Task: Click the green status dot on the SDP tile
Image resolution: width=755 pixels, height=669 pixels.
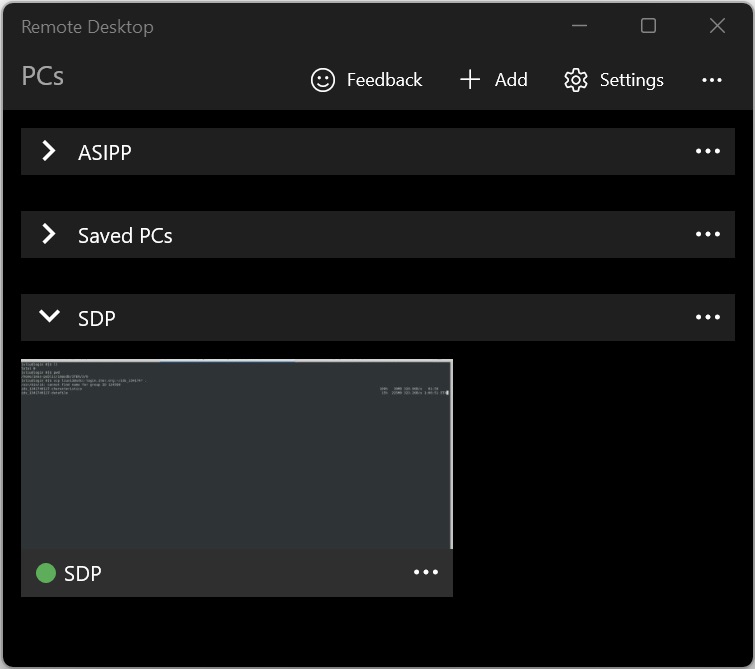Action: pyautogui.click(x=46, y=573)
